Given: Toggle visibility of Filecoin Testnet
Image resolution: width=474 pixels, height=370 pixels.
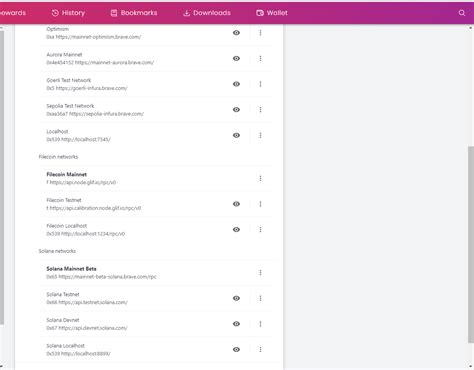Looking at the screenshot, I should [x=236, y=204].
